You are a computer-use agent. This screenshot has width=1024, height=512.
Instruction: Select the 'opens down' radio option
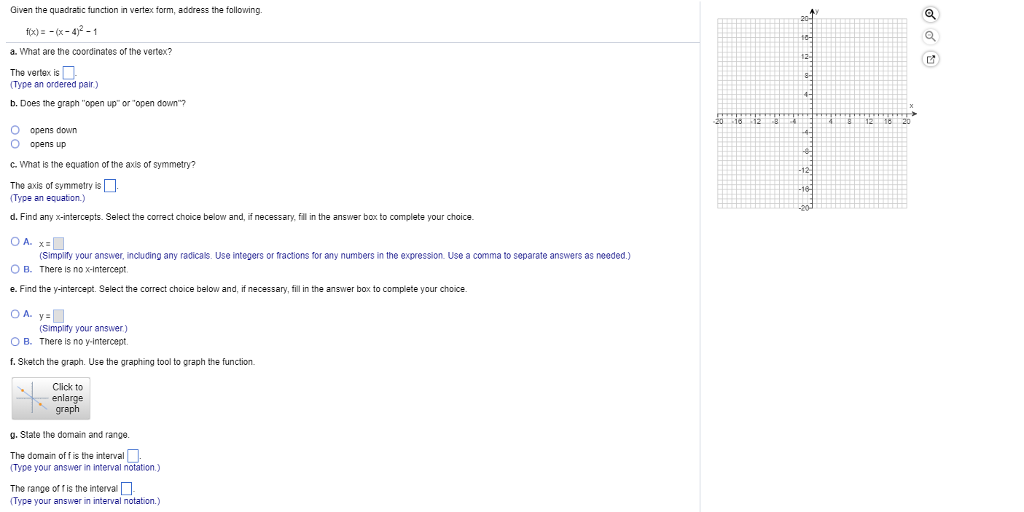(15, 130)
